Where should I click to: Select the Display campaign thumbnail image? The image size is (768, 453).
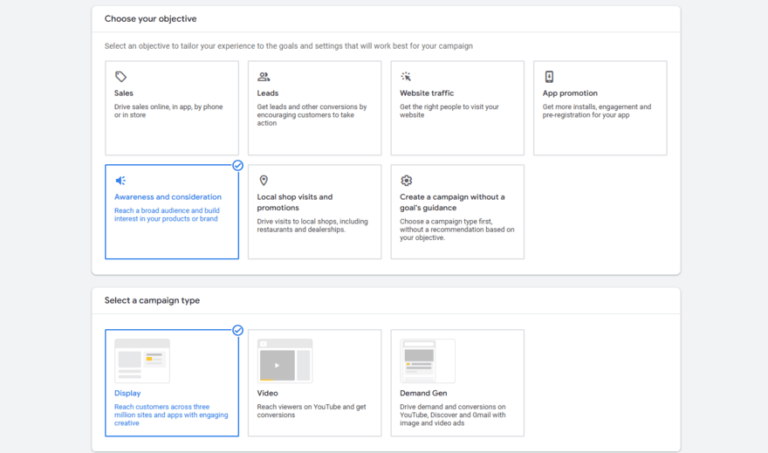tap(142, 361)
